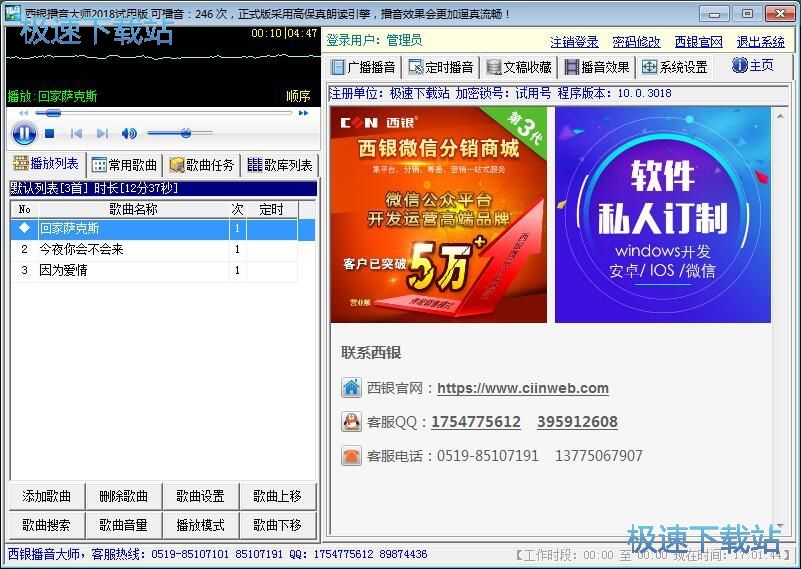The height and width of the screenshot is (569, 801).
Task: Open 歌曲音量 button
Action: coord(124,525)
